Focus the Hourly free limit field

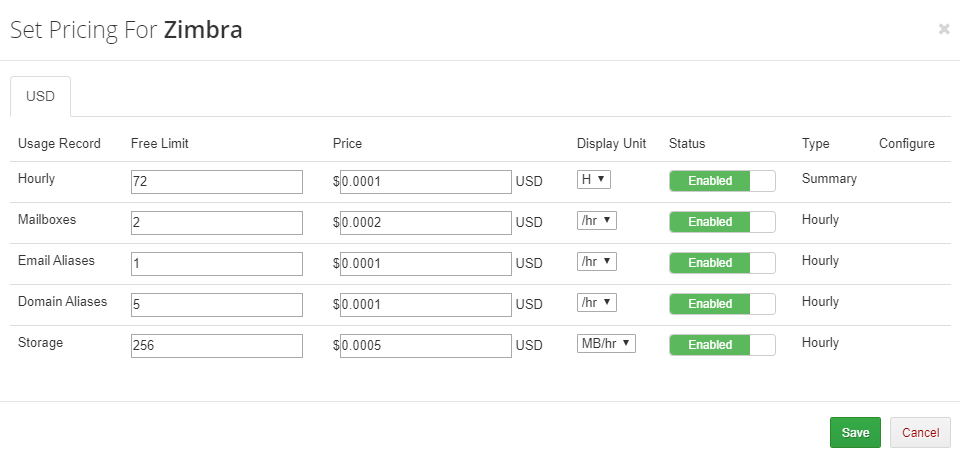pos(217,182)
